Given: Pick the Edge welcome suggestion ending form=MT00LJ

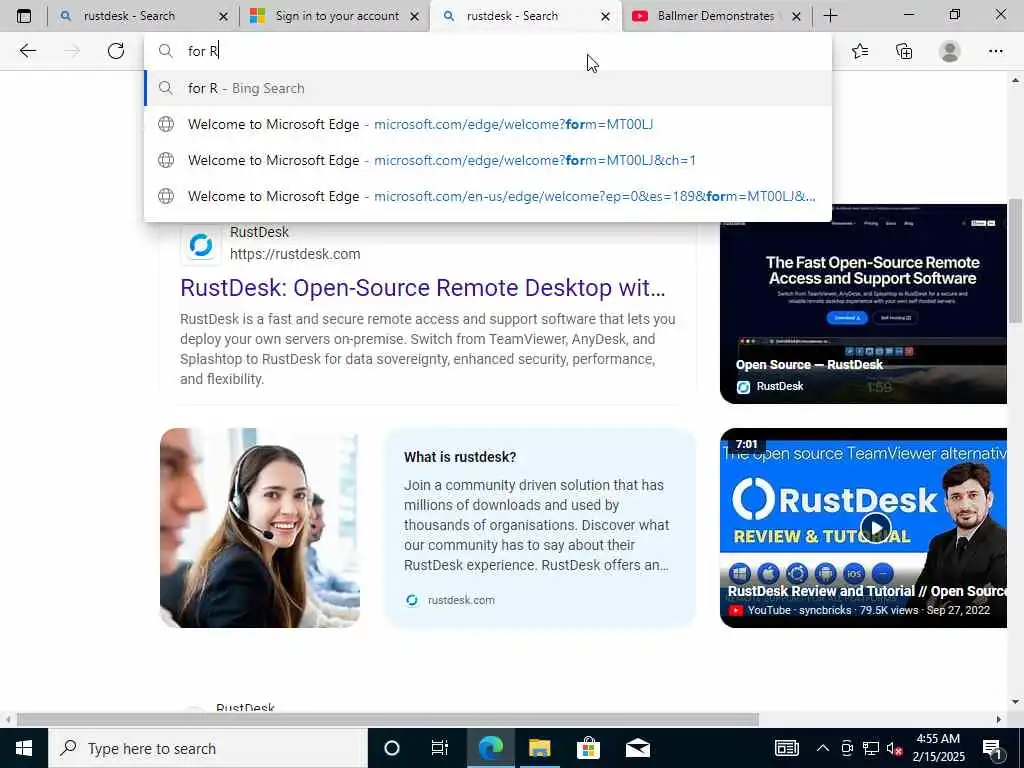Looking at the screenshot, I should [x=488, y=124].
